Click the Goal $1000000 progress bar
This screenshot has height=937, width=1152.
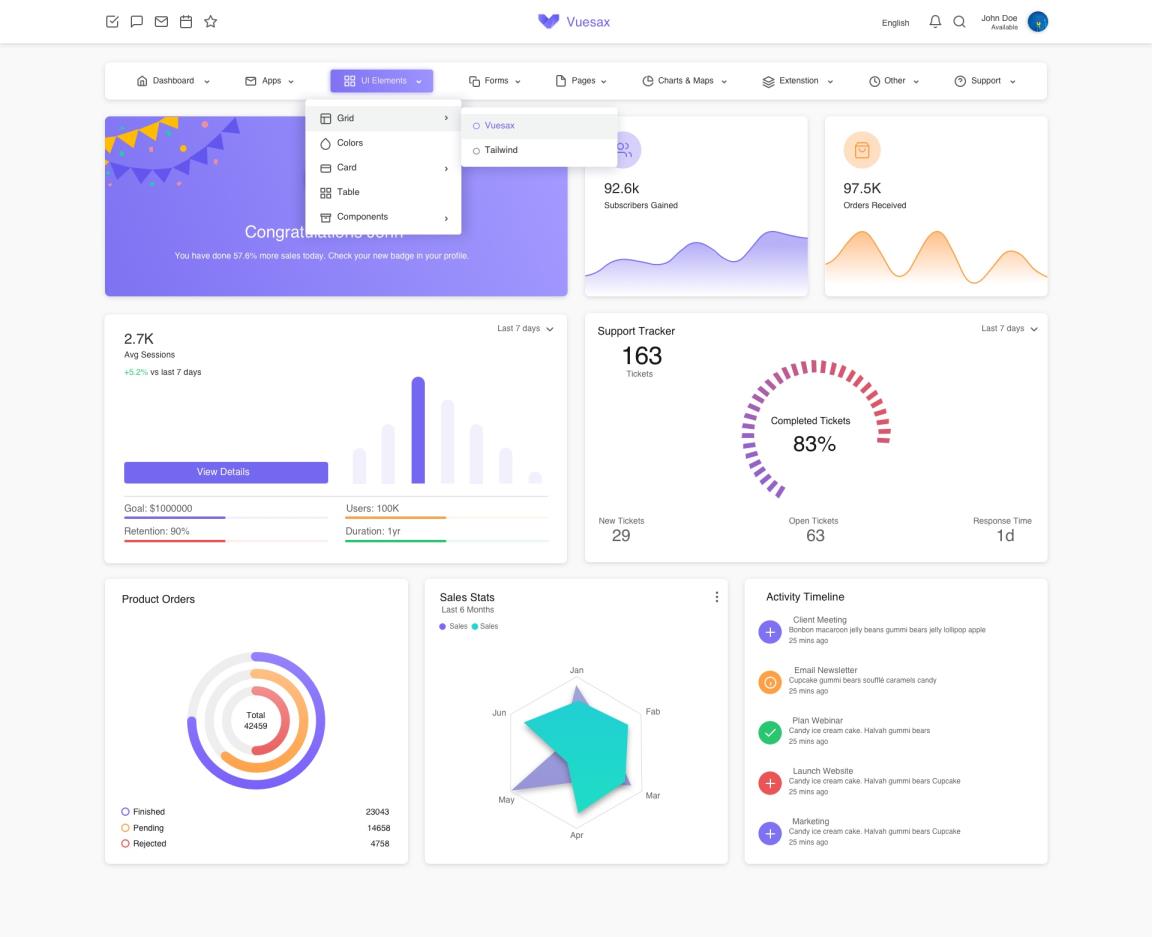(225, 517)
